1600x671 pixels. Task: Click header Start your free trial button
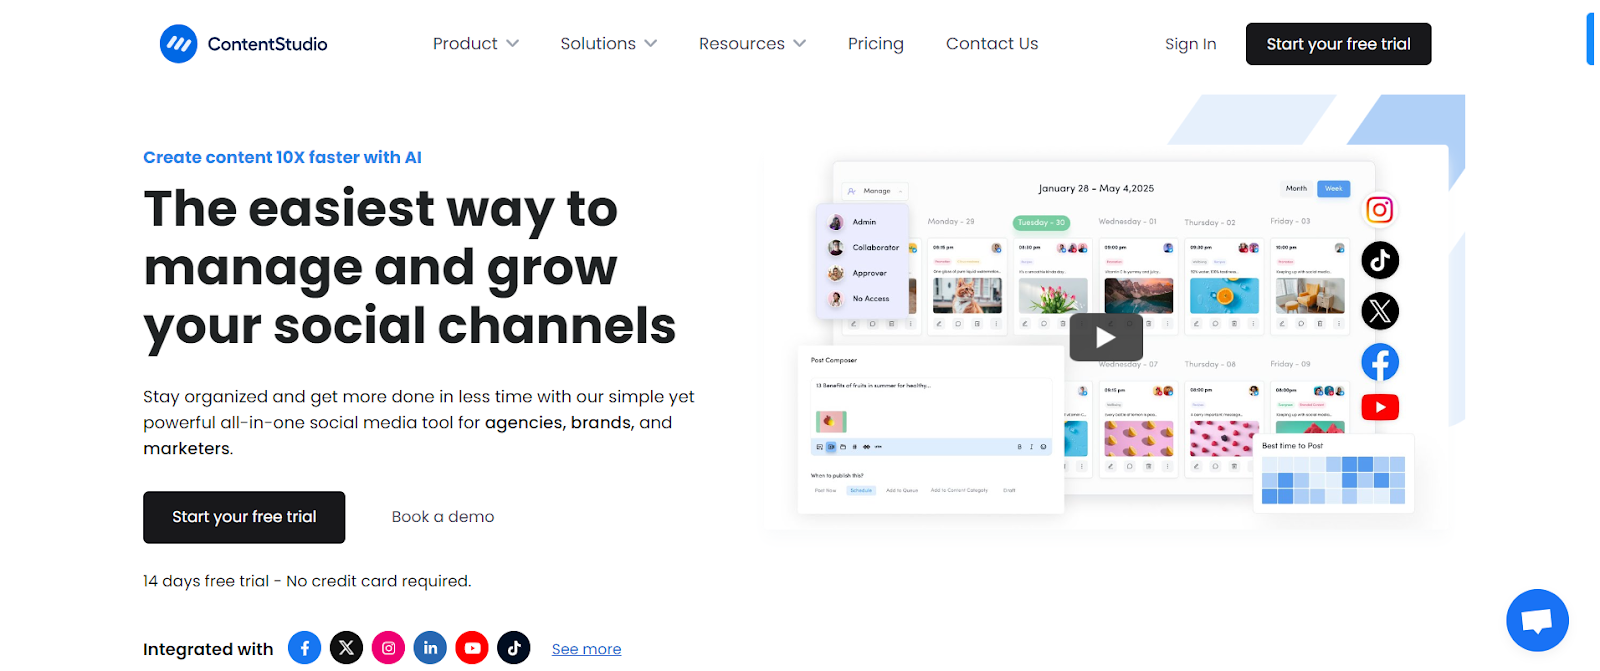[x=1338, y=44]
